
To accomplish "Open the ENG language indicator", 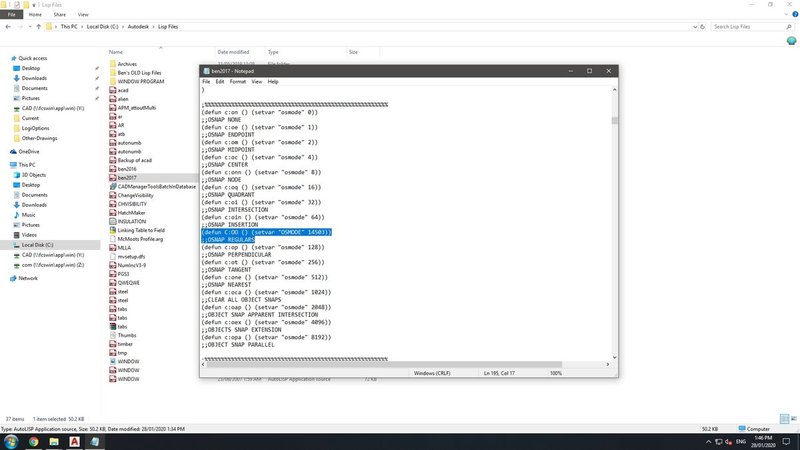I will 741,442.
